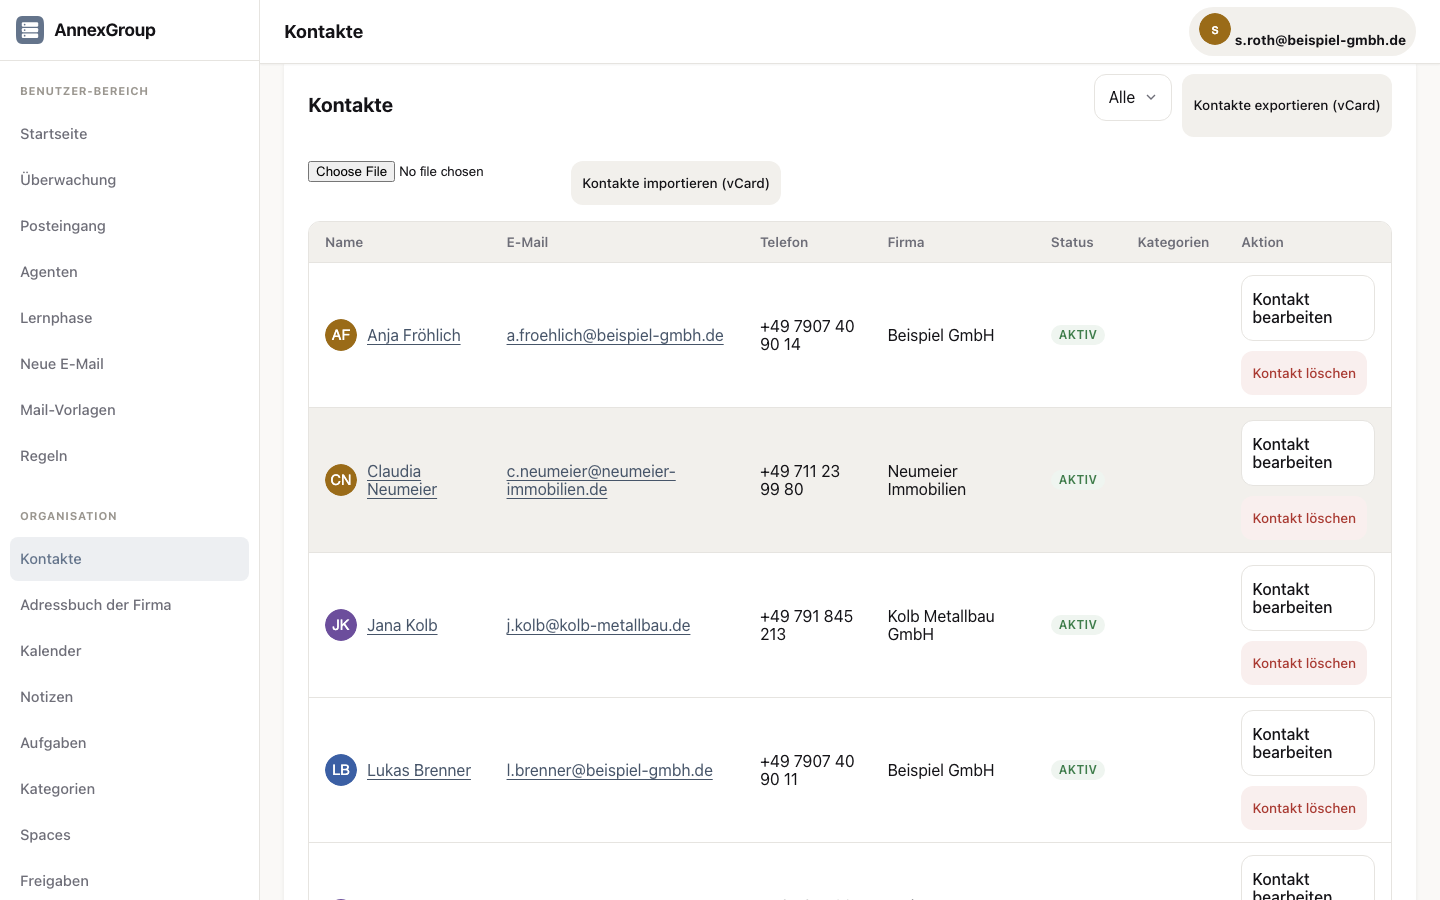Delete contact Anja Fröhlich
1440x900 pixels.
pyautogui.click(x=1304, y=373)
